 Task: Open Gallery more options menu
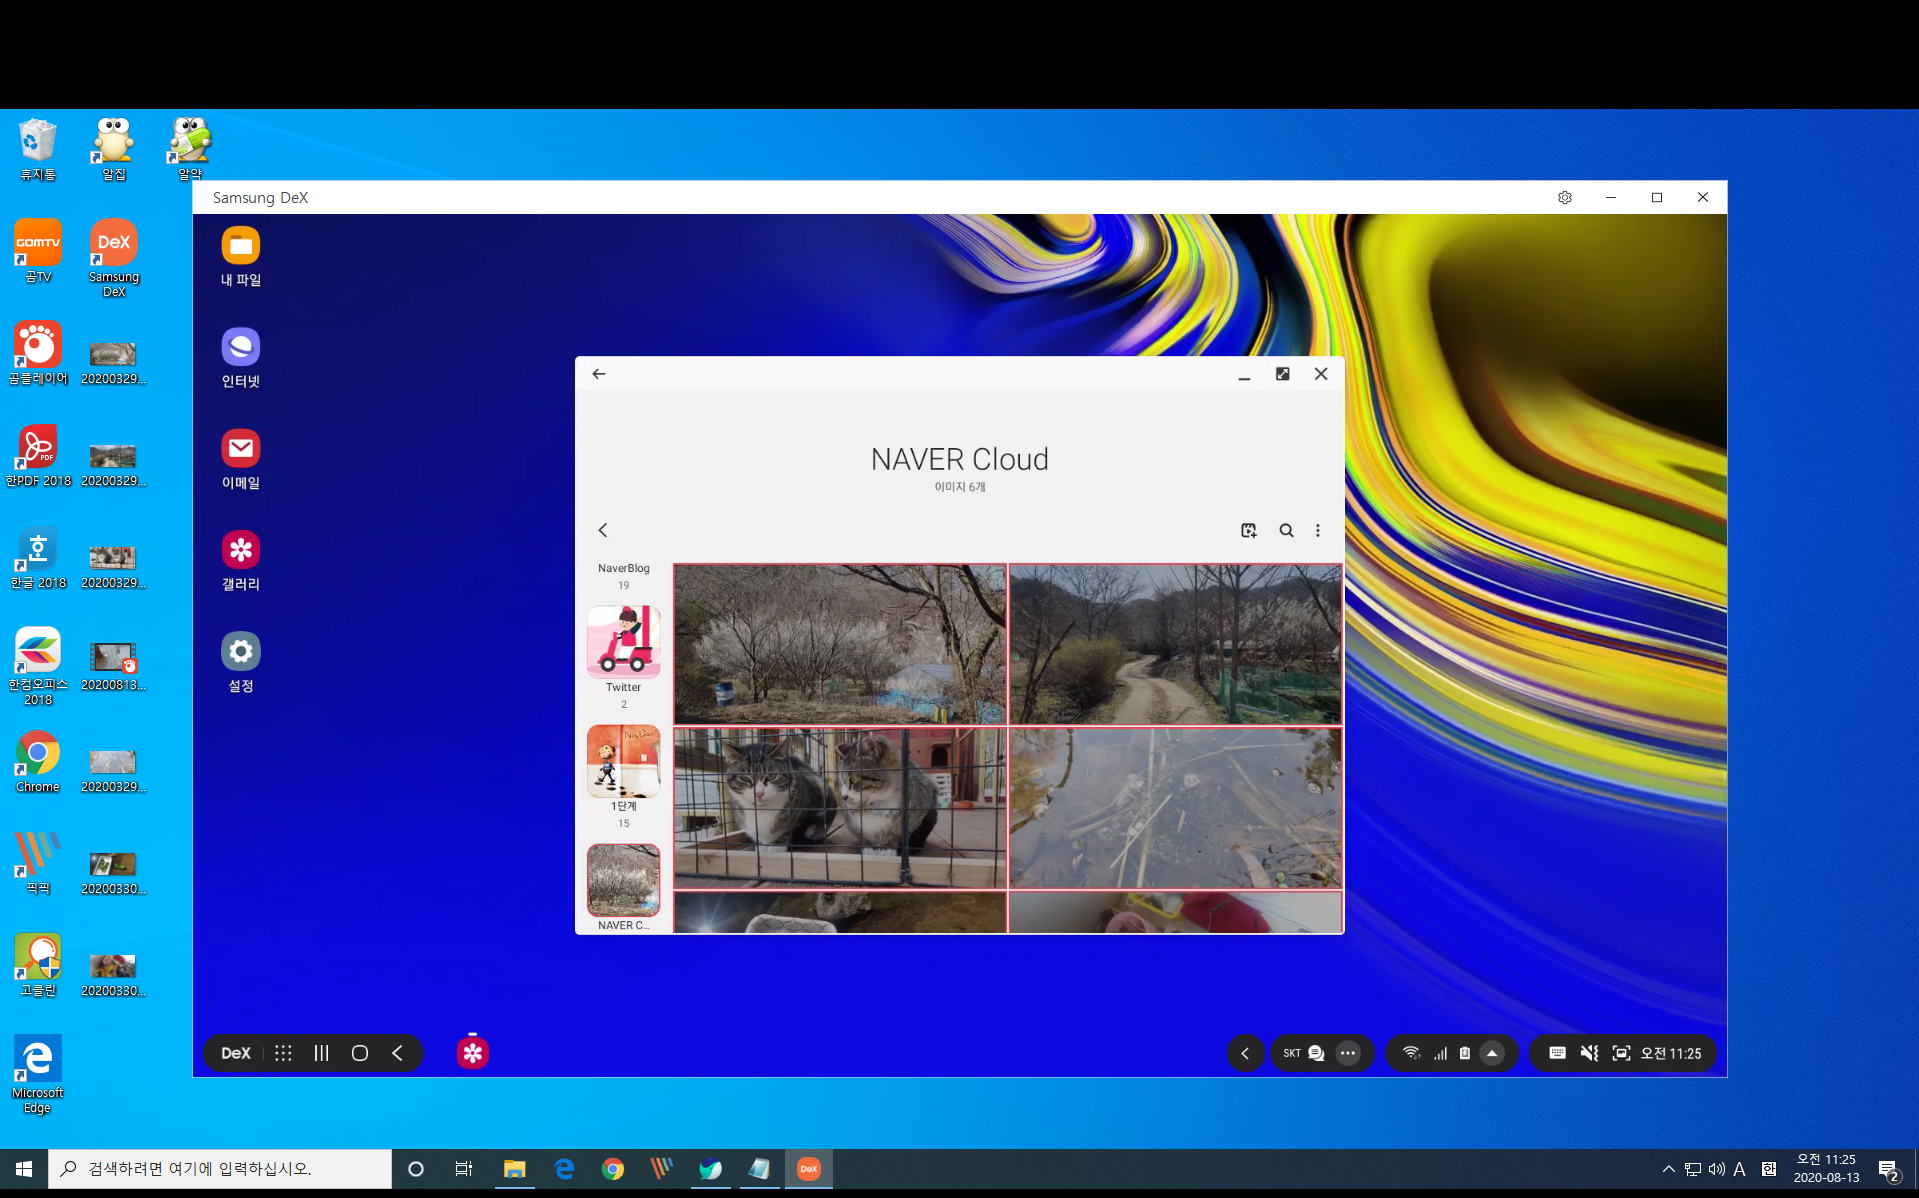(1318, 530)
